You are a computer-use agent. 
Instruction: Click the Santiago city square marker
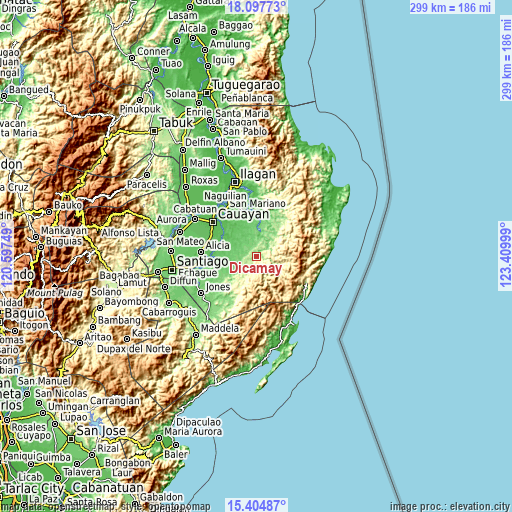(x=172, y=270)
